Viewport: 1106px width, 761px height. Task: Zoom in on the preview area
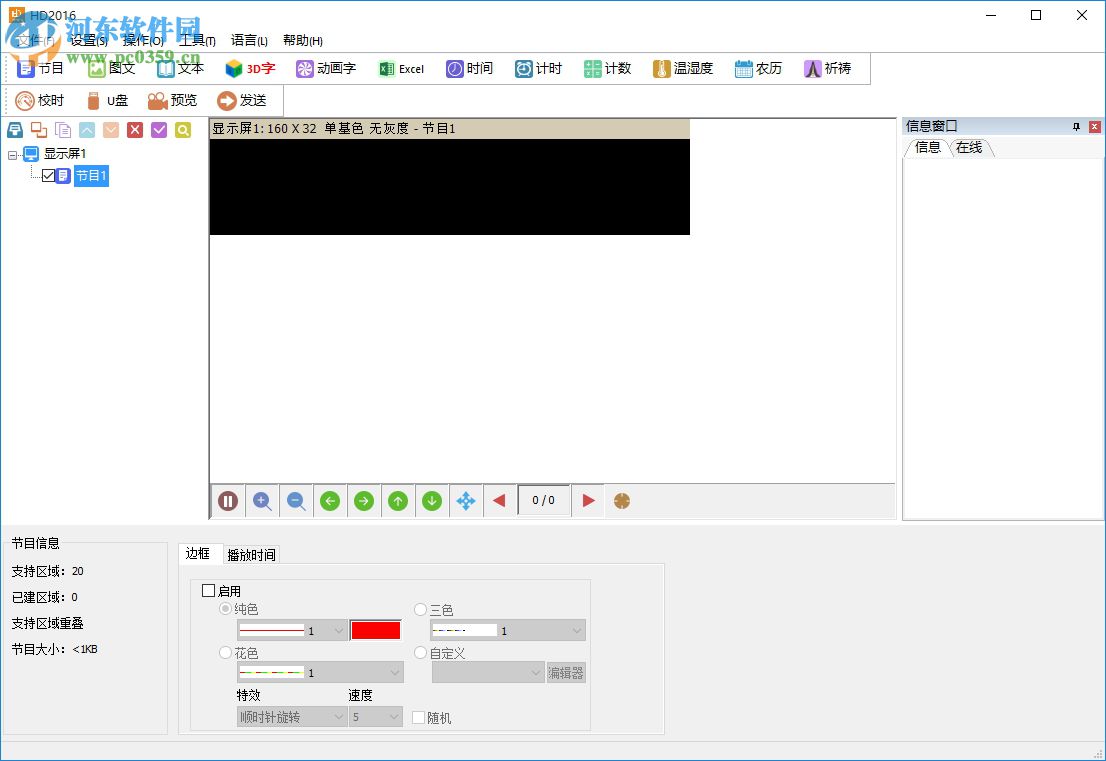click(x=262, y=501)
